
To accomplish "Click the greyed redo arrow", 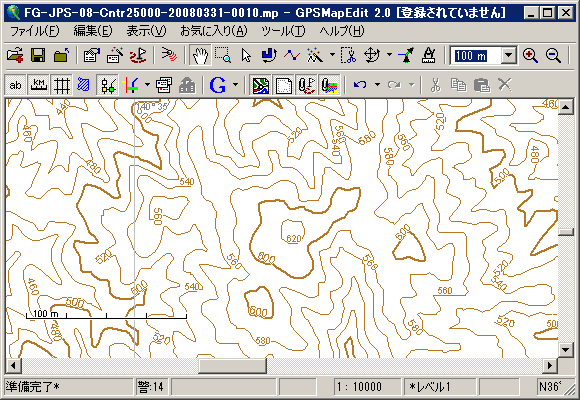I will click(x=394, y=85).
